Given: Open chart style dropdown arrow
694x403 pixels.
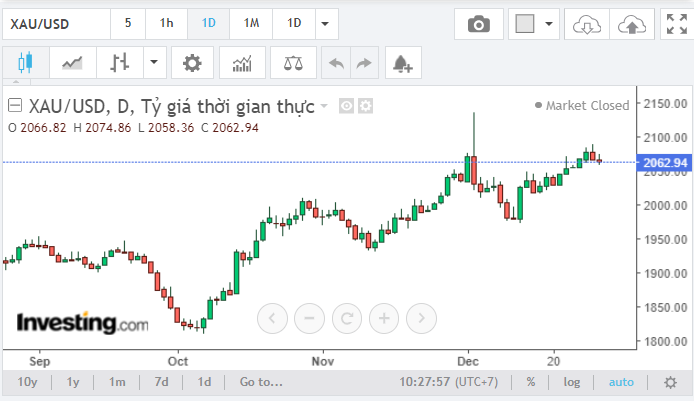Looking at the screenshot, I should [x=154, y=62].
